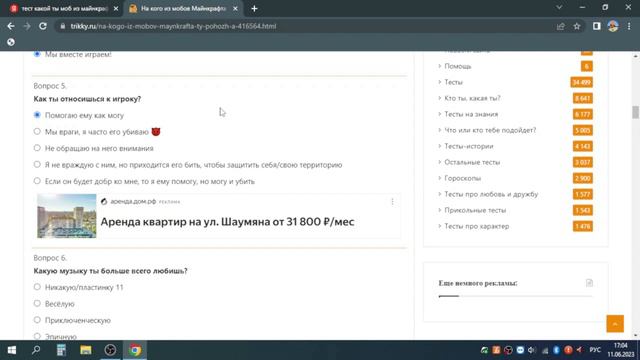Open 'Помощь' category link
The height and width of the screenshot is (360, 640).
458,66
